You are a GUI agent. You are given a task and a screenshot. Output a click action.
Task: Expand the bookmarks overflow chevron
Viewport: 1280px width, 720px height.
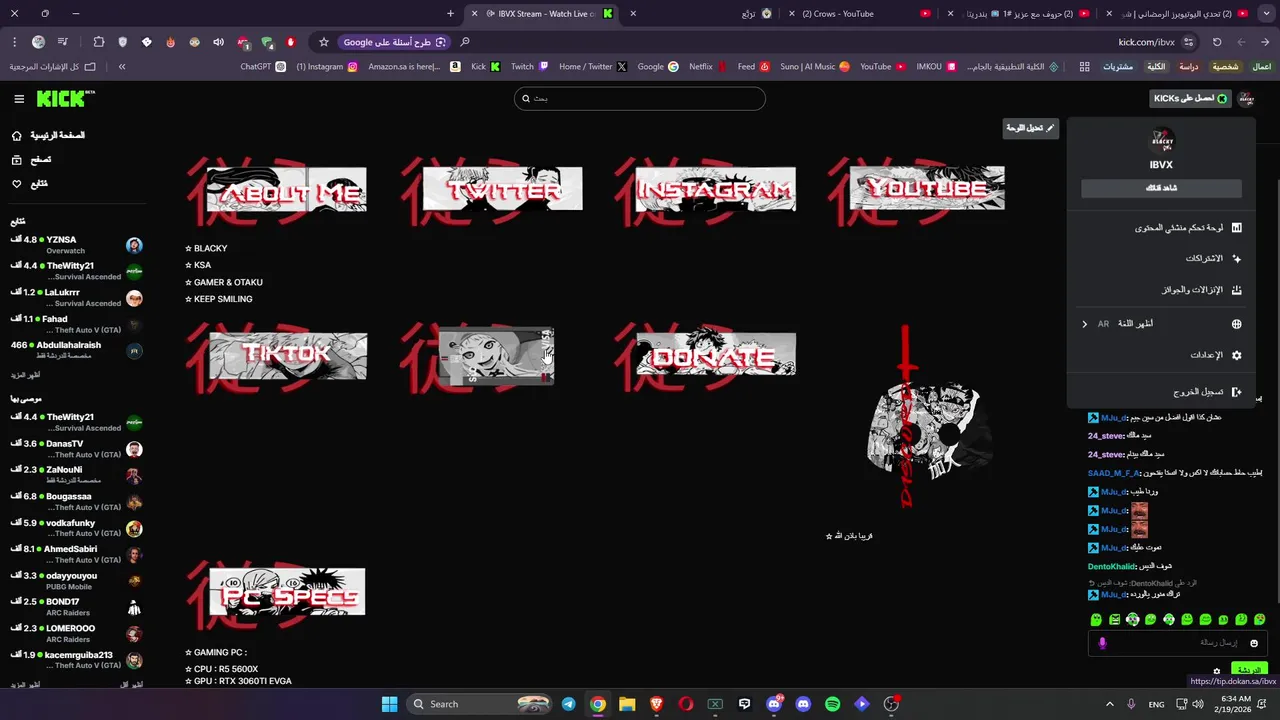(122, 67)
